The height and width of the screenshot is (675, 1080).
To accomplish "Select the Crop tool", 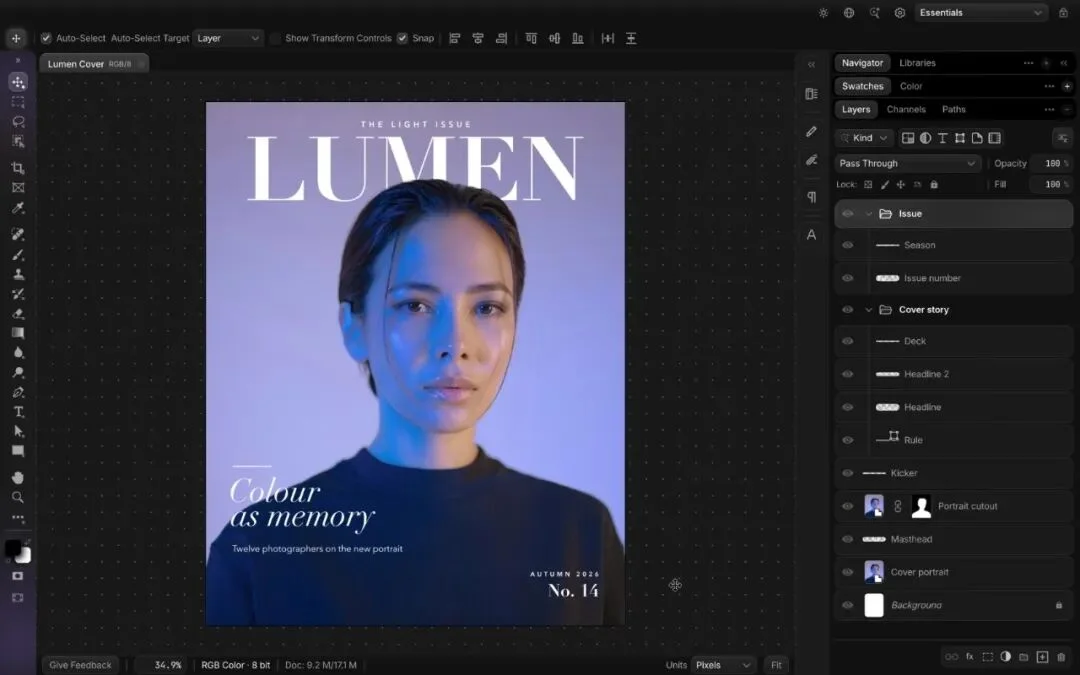I will (x=18, y=168).
